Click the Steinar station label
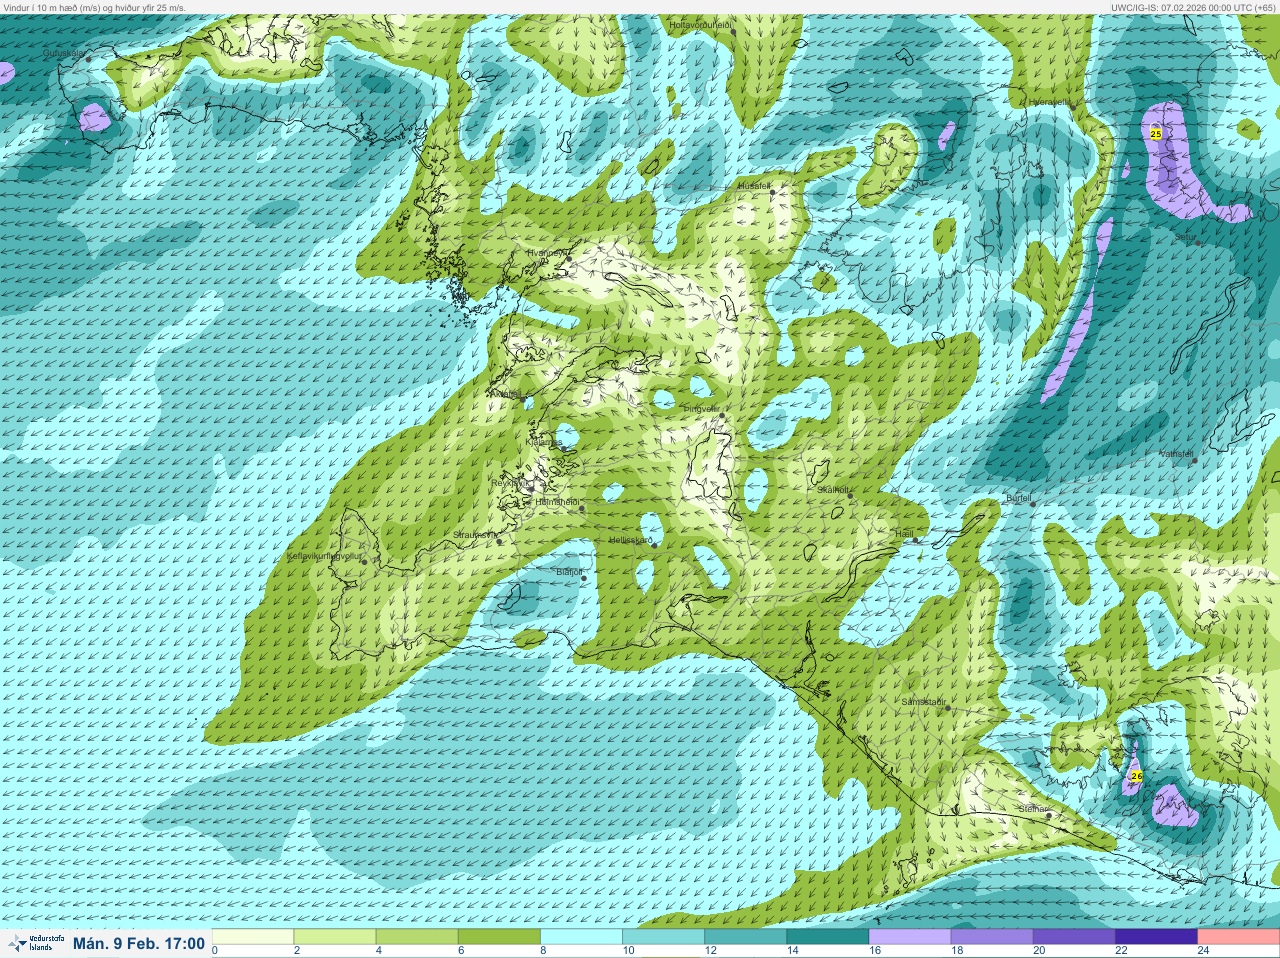The height and width of the screenshot is (958, 1280). click(x=1033, y=808)
